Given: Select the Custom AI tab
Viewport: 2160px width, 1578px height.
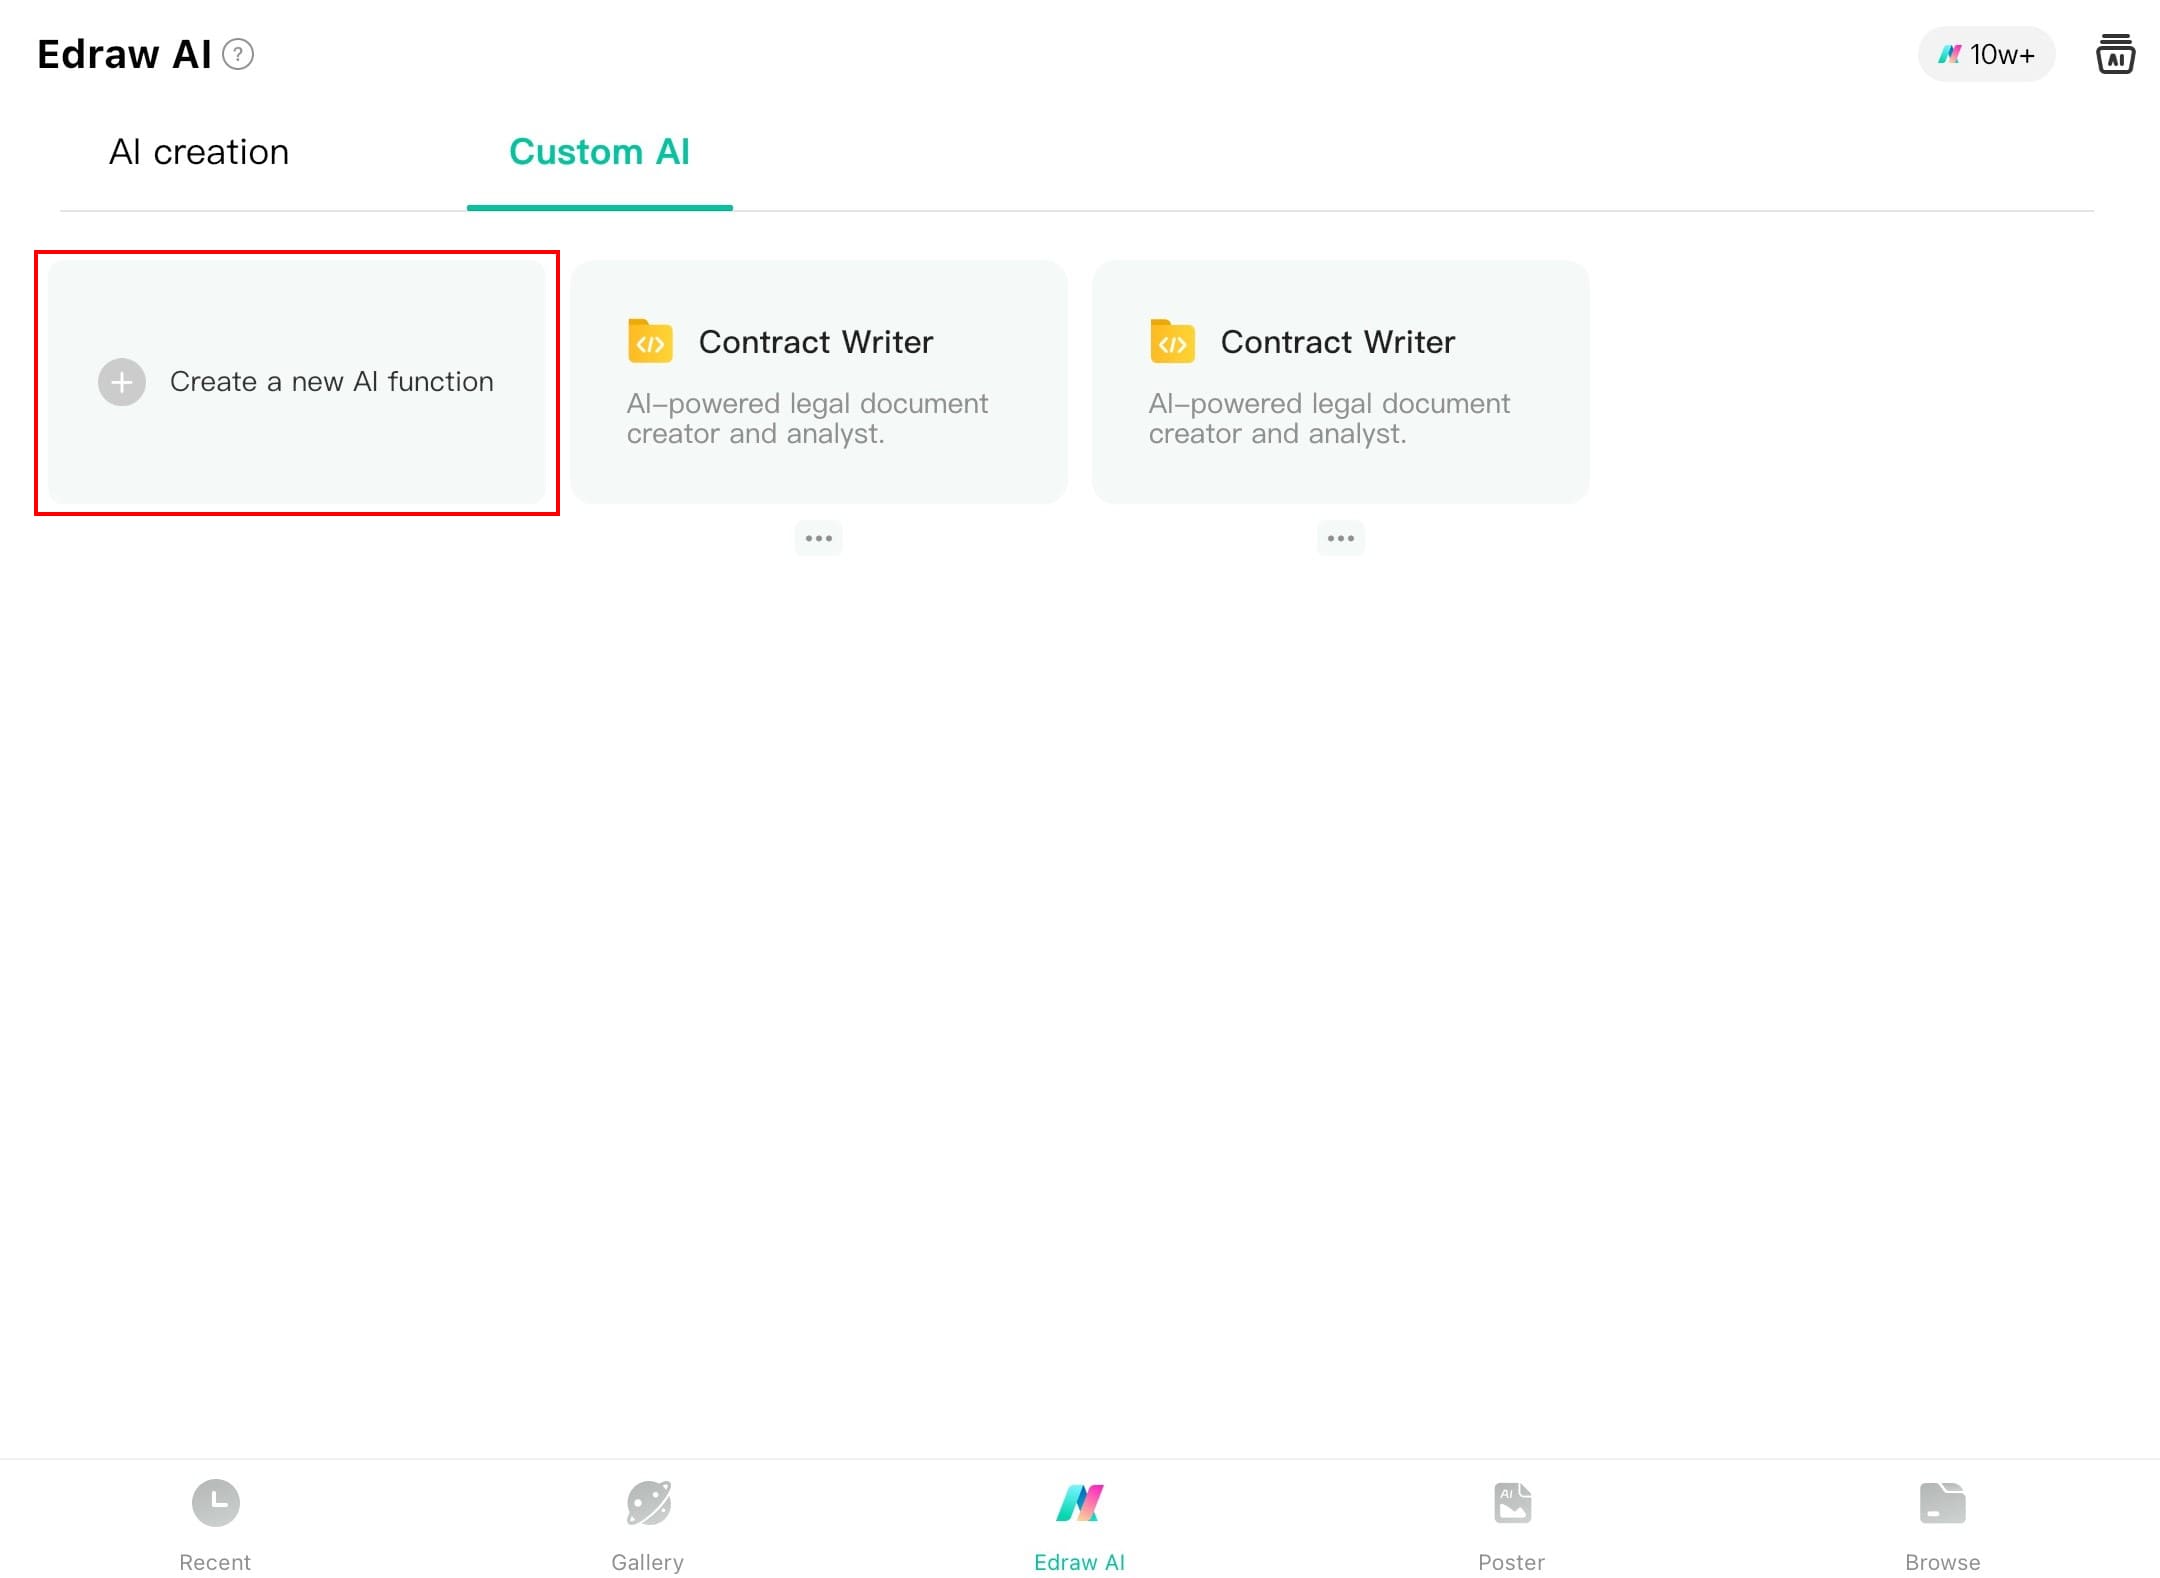Looking at the screenshot, I should click(x=599, y=152).
